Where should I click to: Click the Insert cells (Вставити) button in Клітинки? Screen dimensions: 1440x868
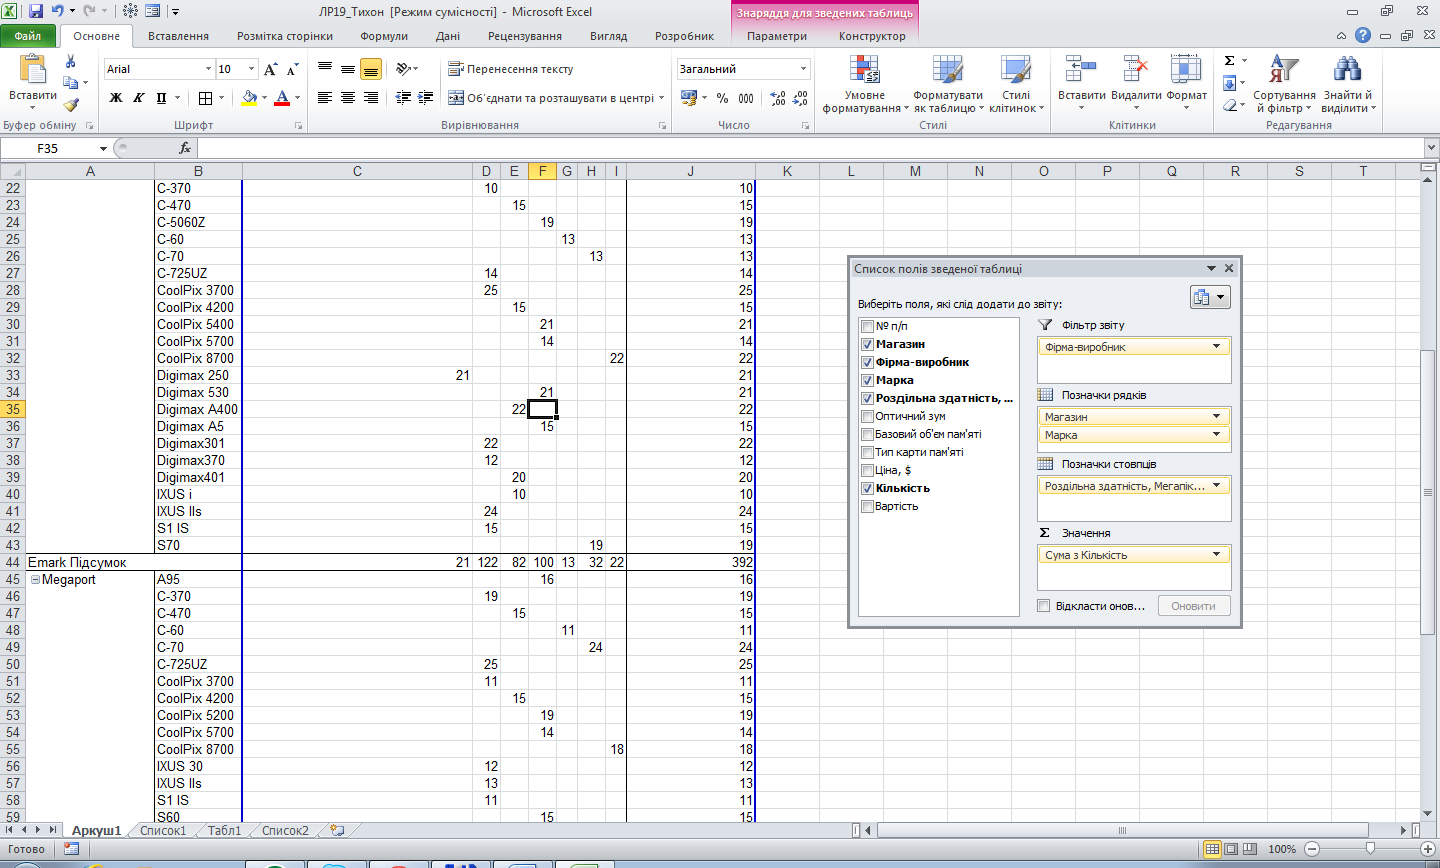point(1082,82)
